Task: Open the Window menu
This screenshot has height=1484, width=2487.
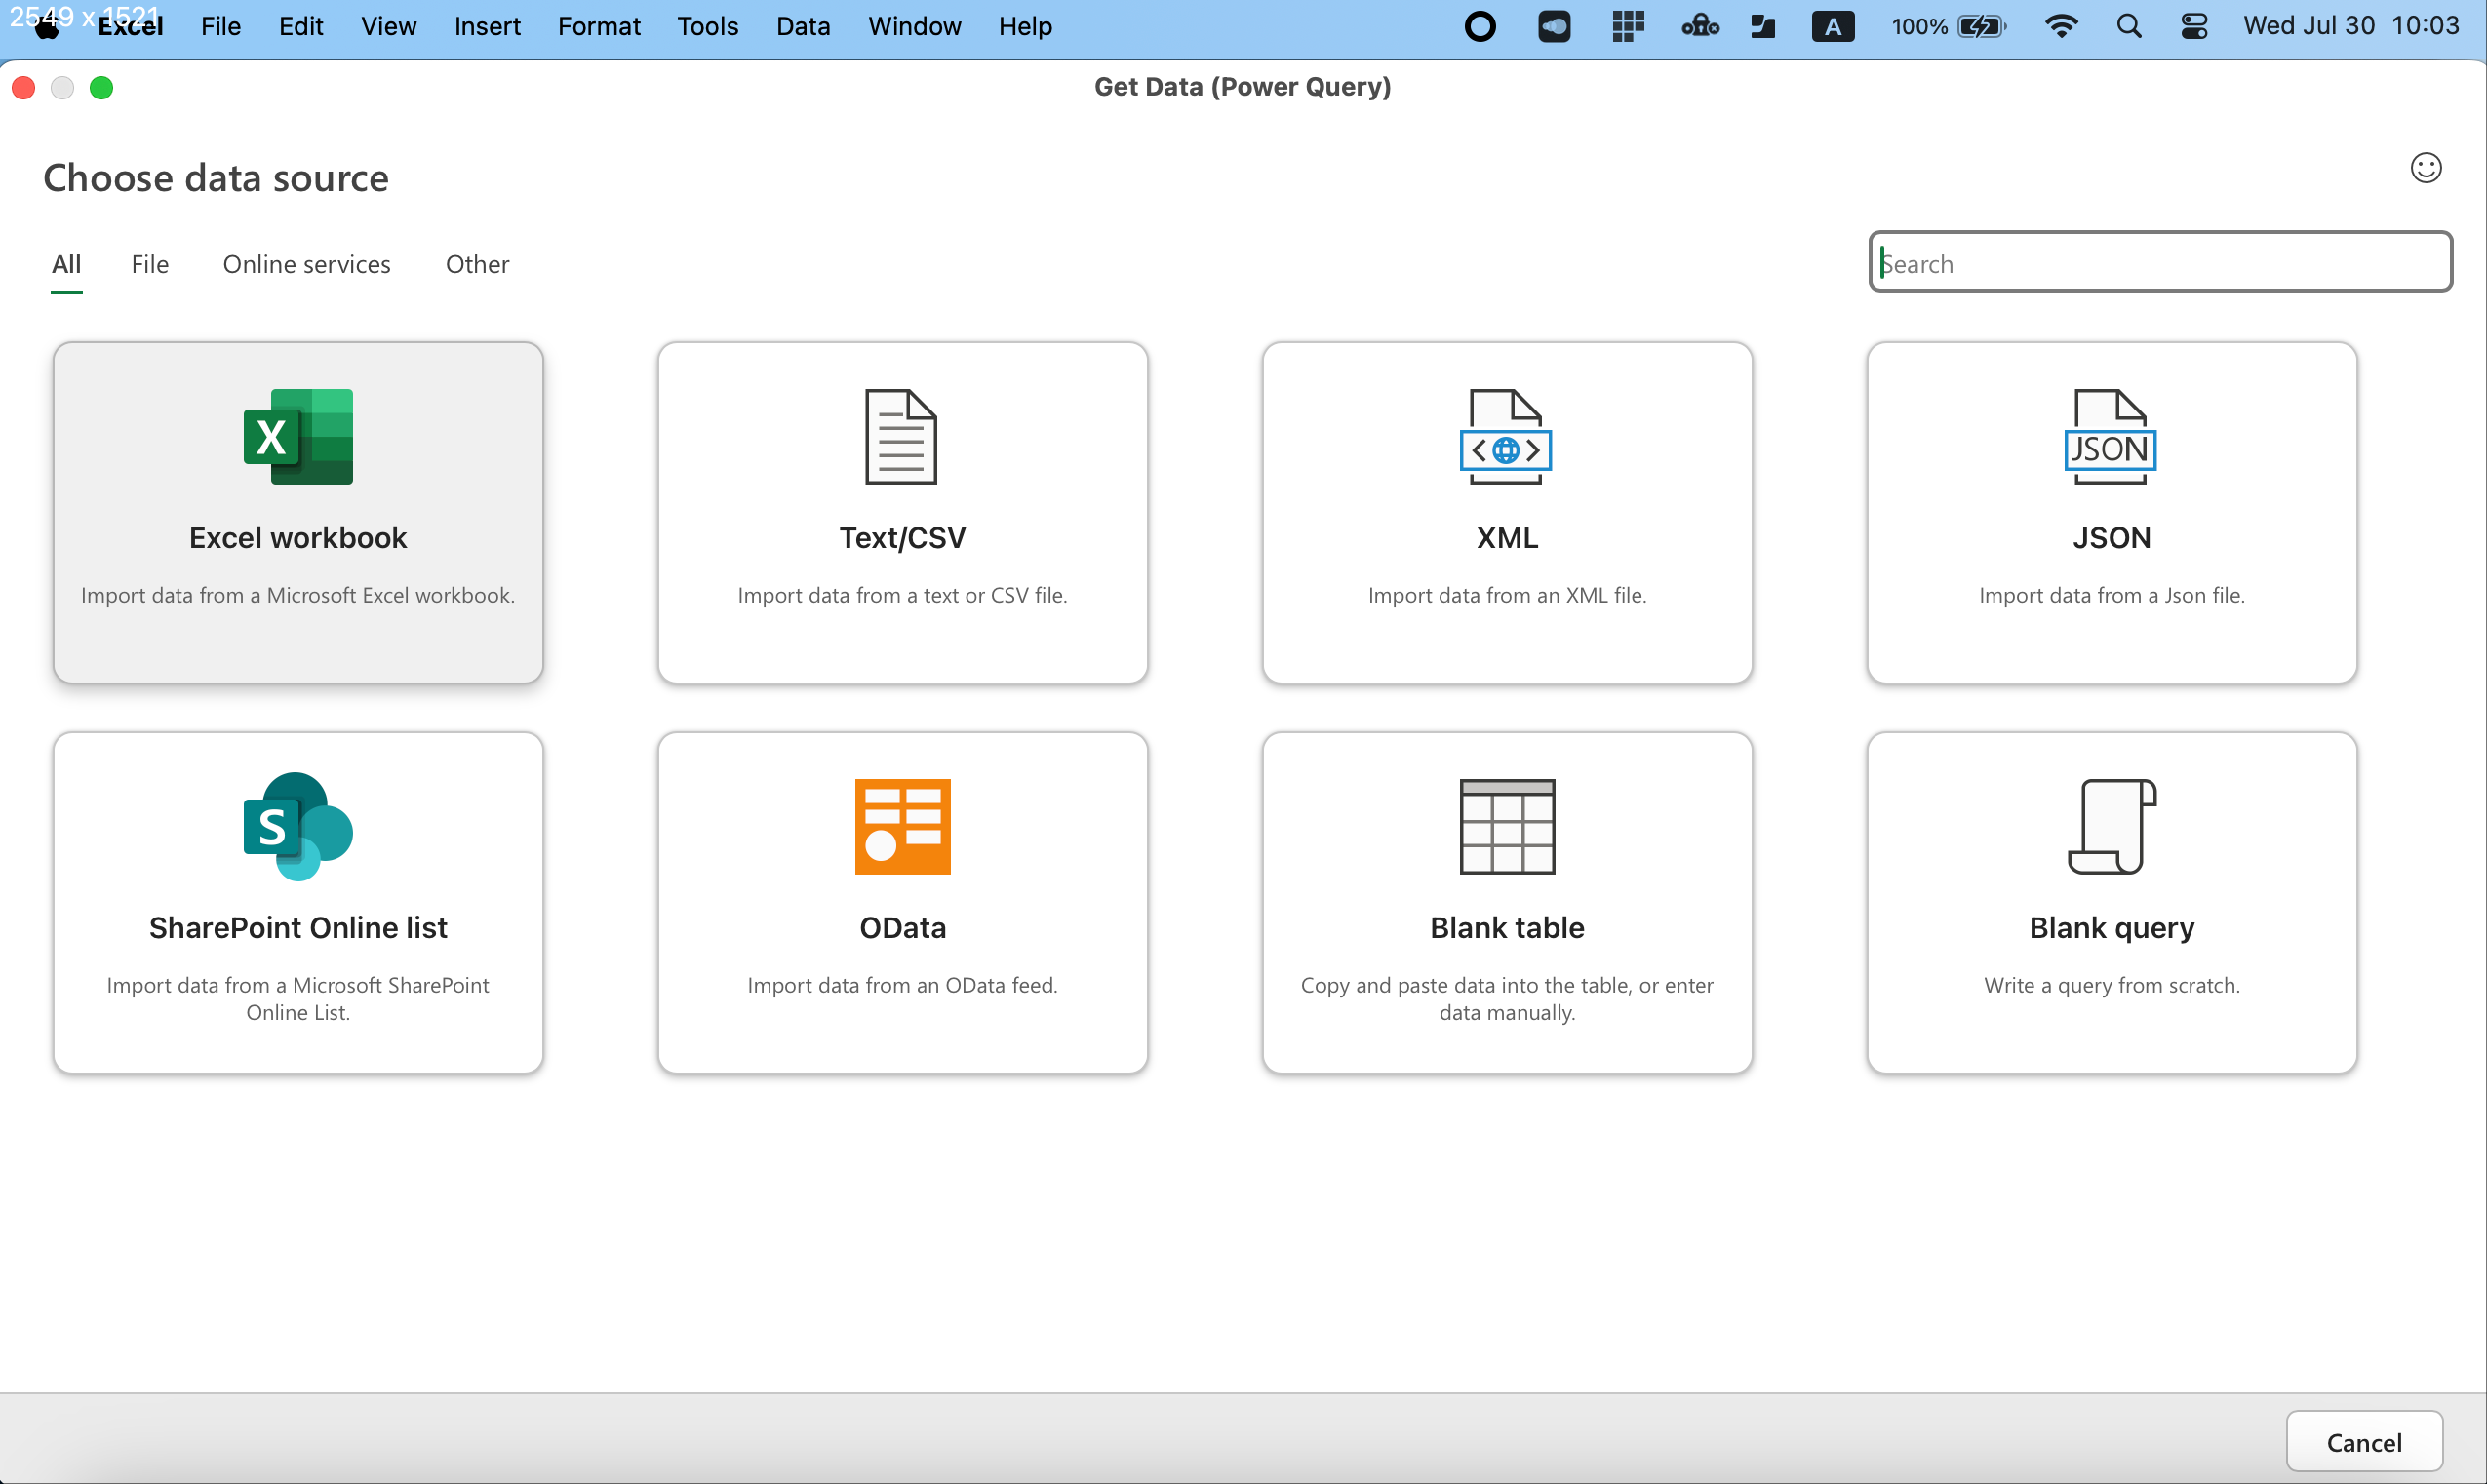Action: pyautogui.click(x=914, y=26)
